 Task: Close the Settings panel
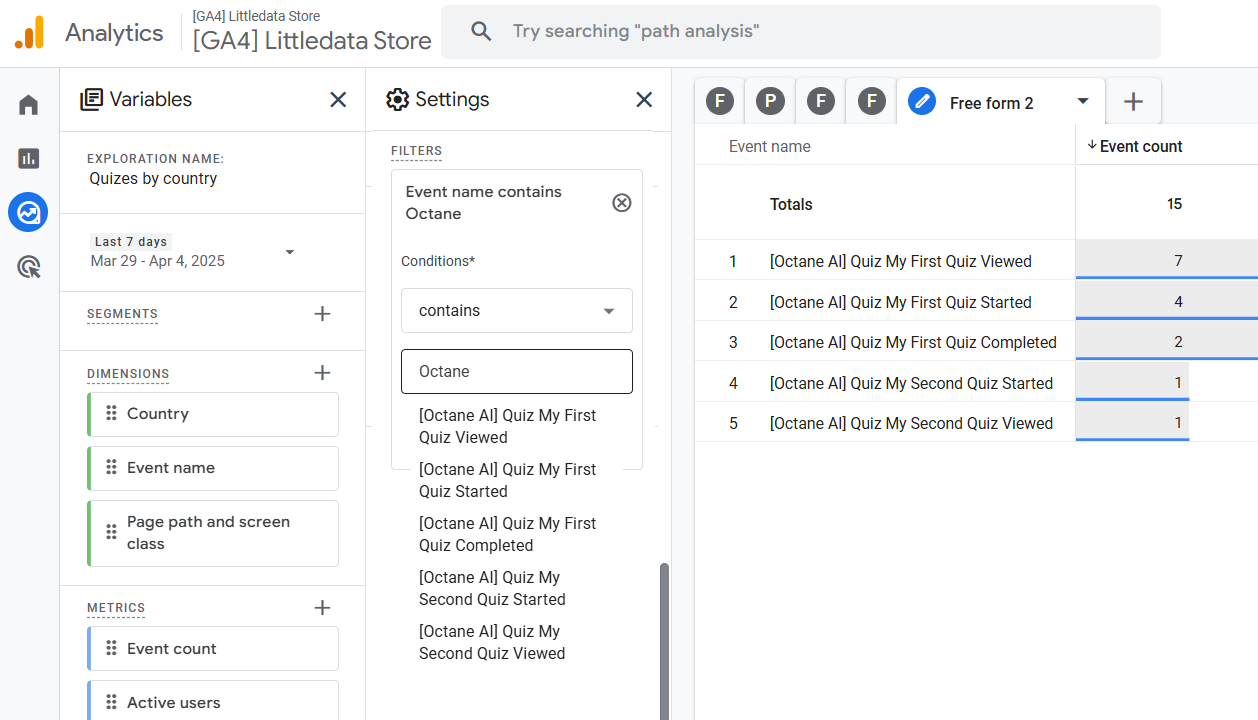pos(644,99)
